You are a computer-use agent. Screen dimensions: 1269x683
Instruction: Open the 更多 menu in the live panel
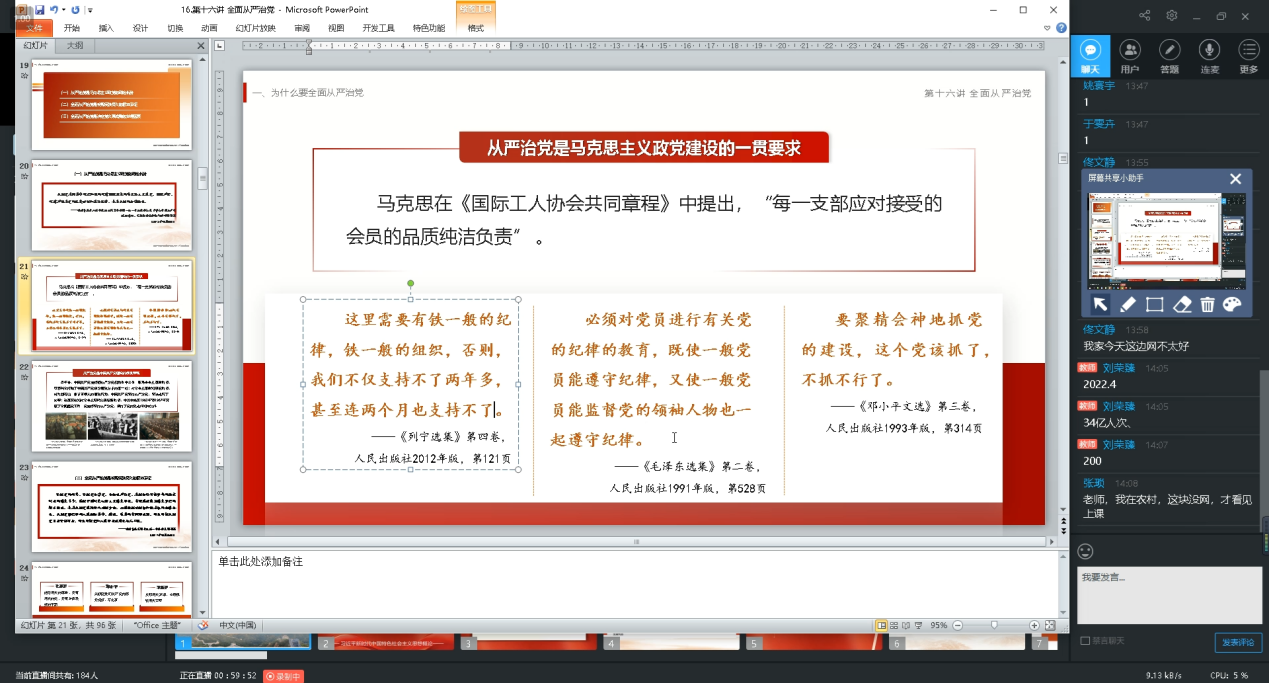1248,57
